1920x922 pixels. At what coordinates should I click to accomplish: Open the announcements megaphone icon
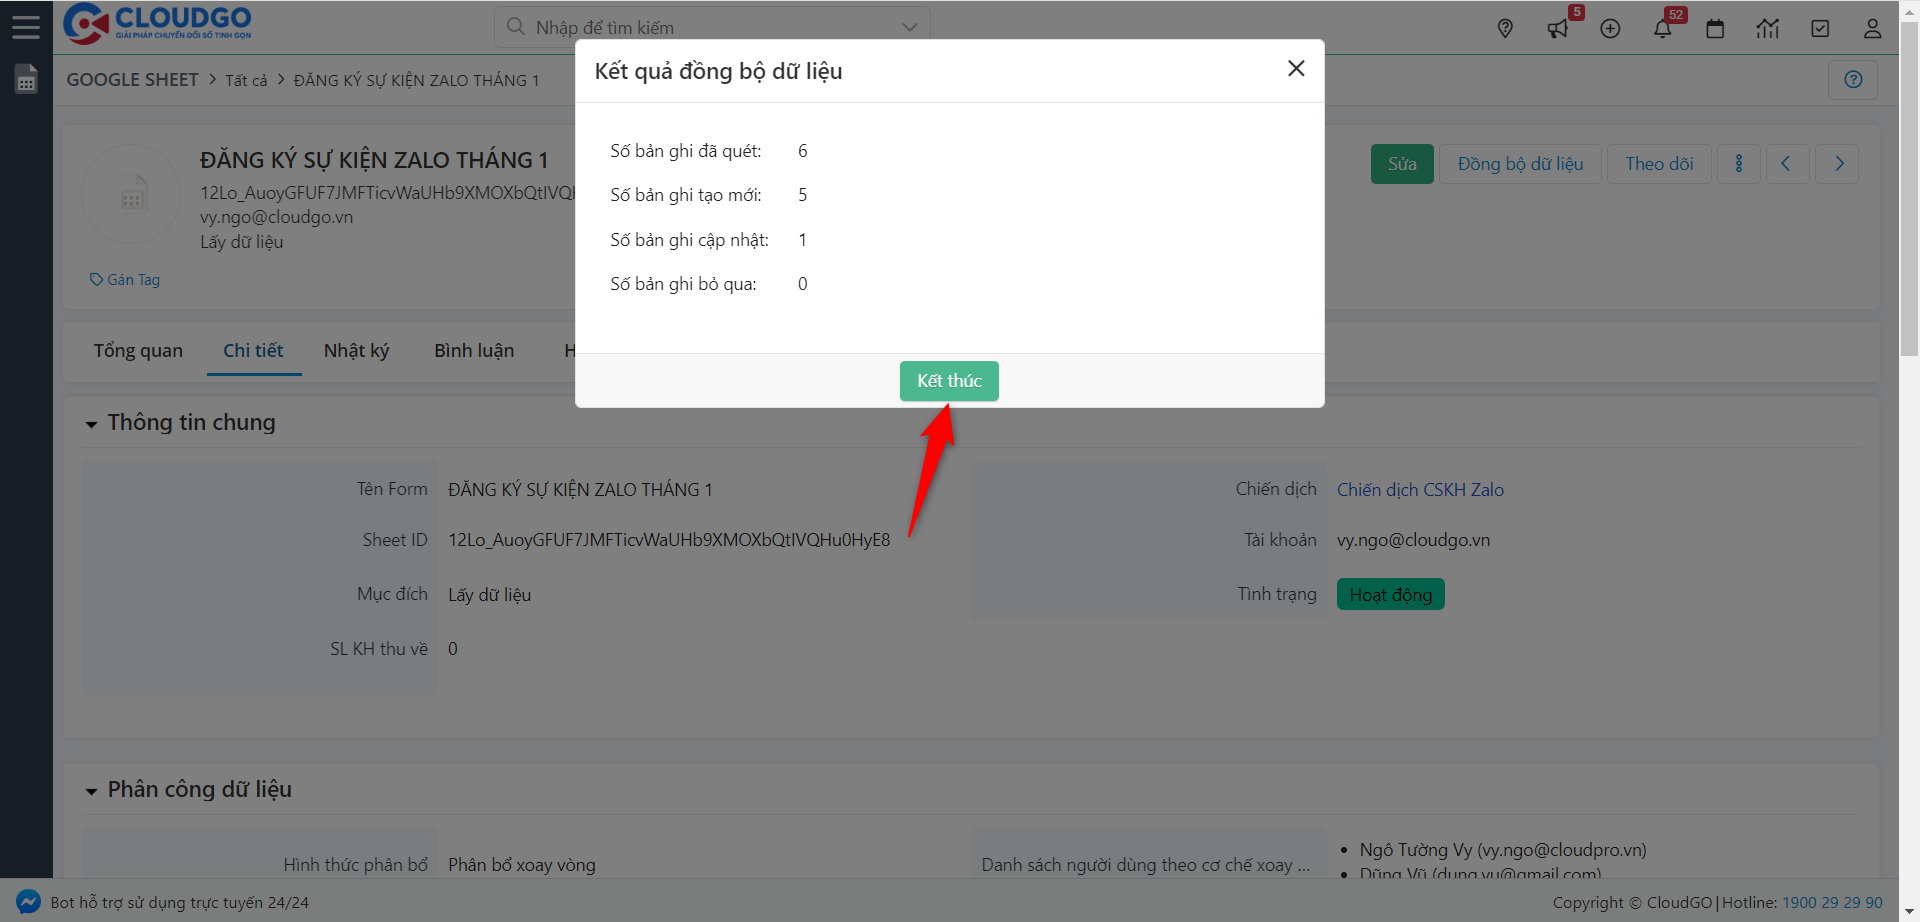1558,29
